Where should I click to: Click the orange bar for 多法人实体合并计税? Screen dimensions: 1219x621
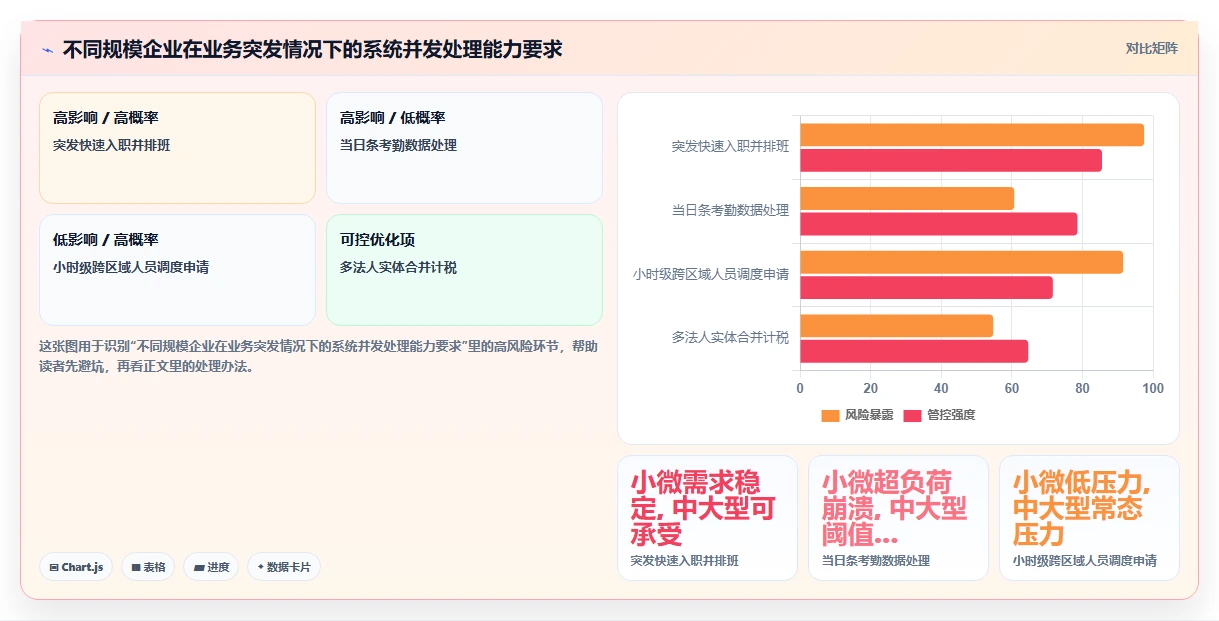pyautogui.click(x=896, y=326)
